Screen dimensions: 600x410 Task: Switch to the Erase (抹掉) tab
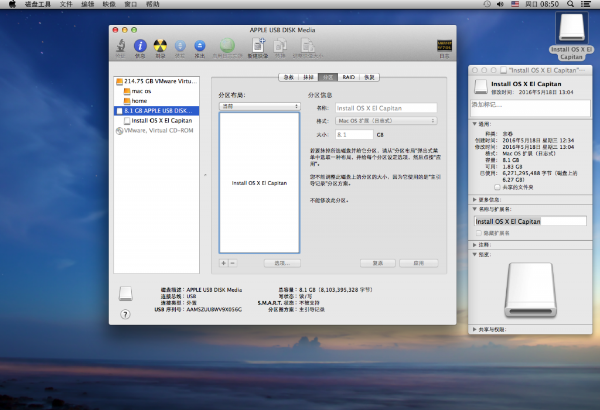pos(308,77)
